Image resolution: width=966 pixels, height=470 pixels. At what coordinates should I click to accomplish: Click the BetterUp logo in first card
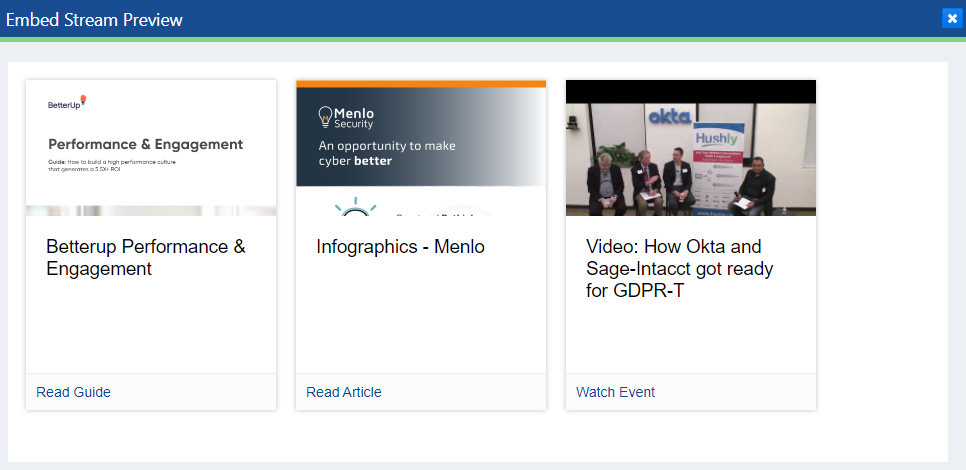pos(67,103)
